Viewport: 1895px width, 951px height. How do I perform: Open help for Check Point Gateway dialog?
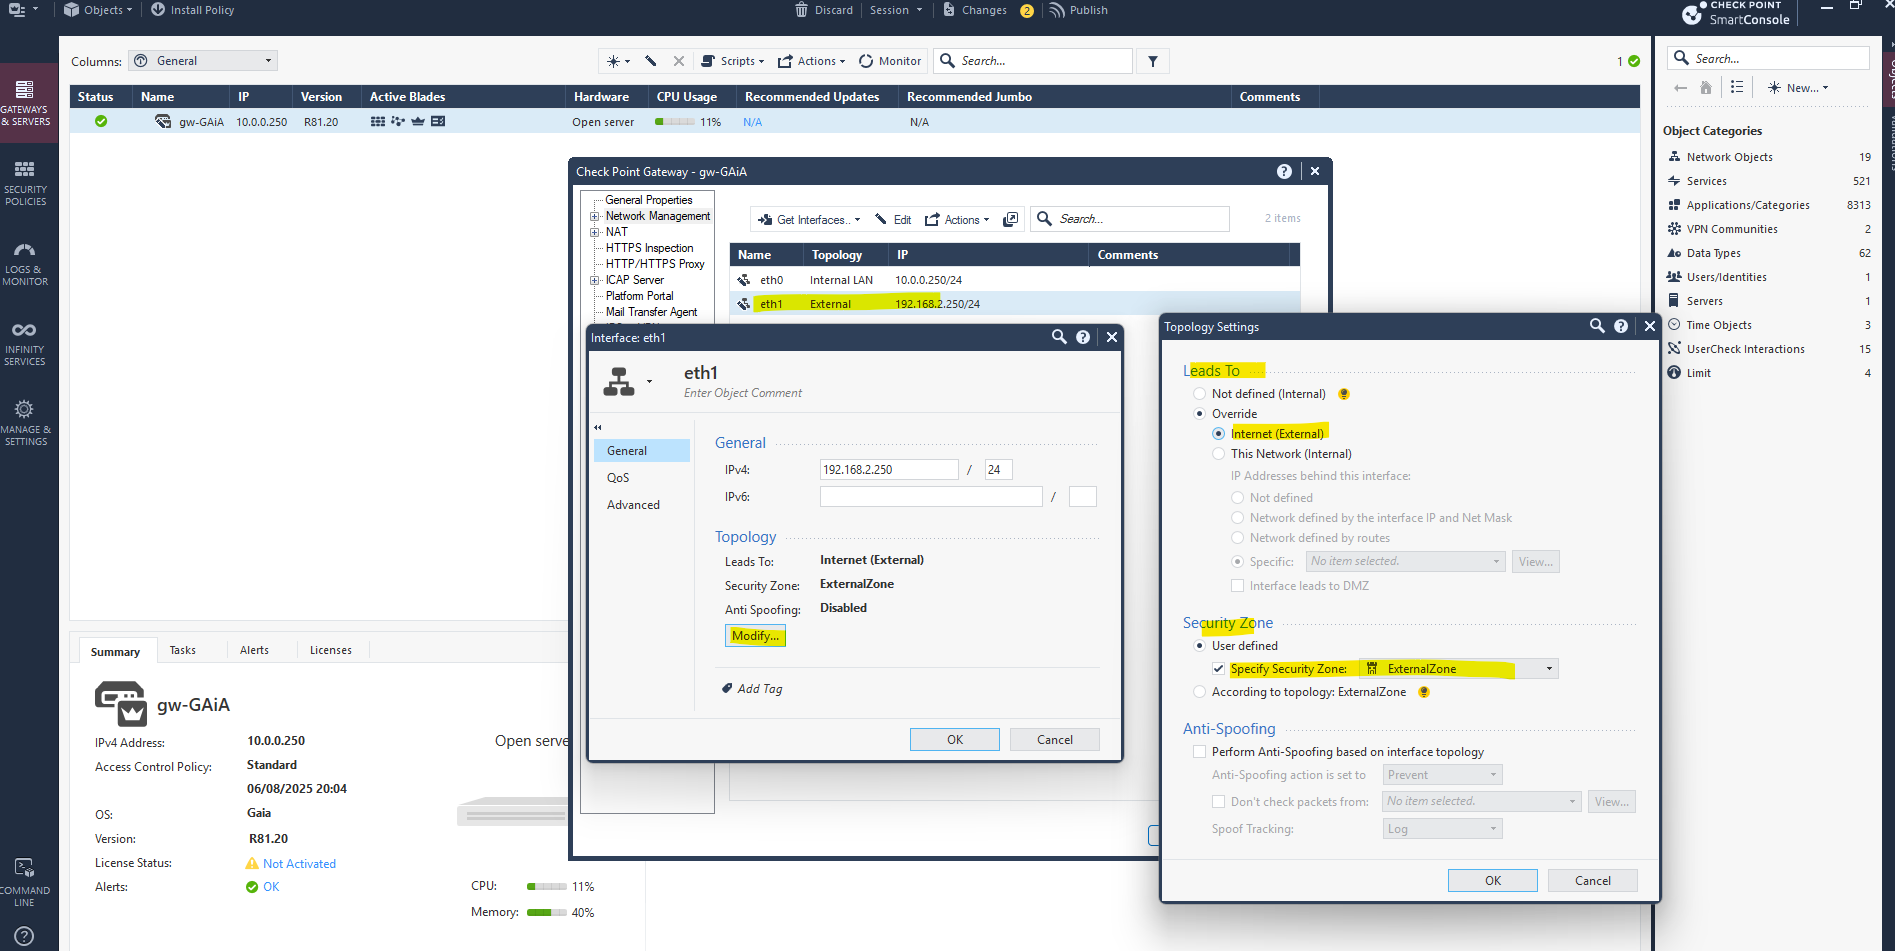[x=1284, y=172]
